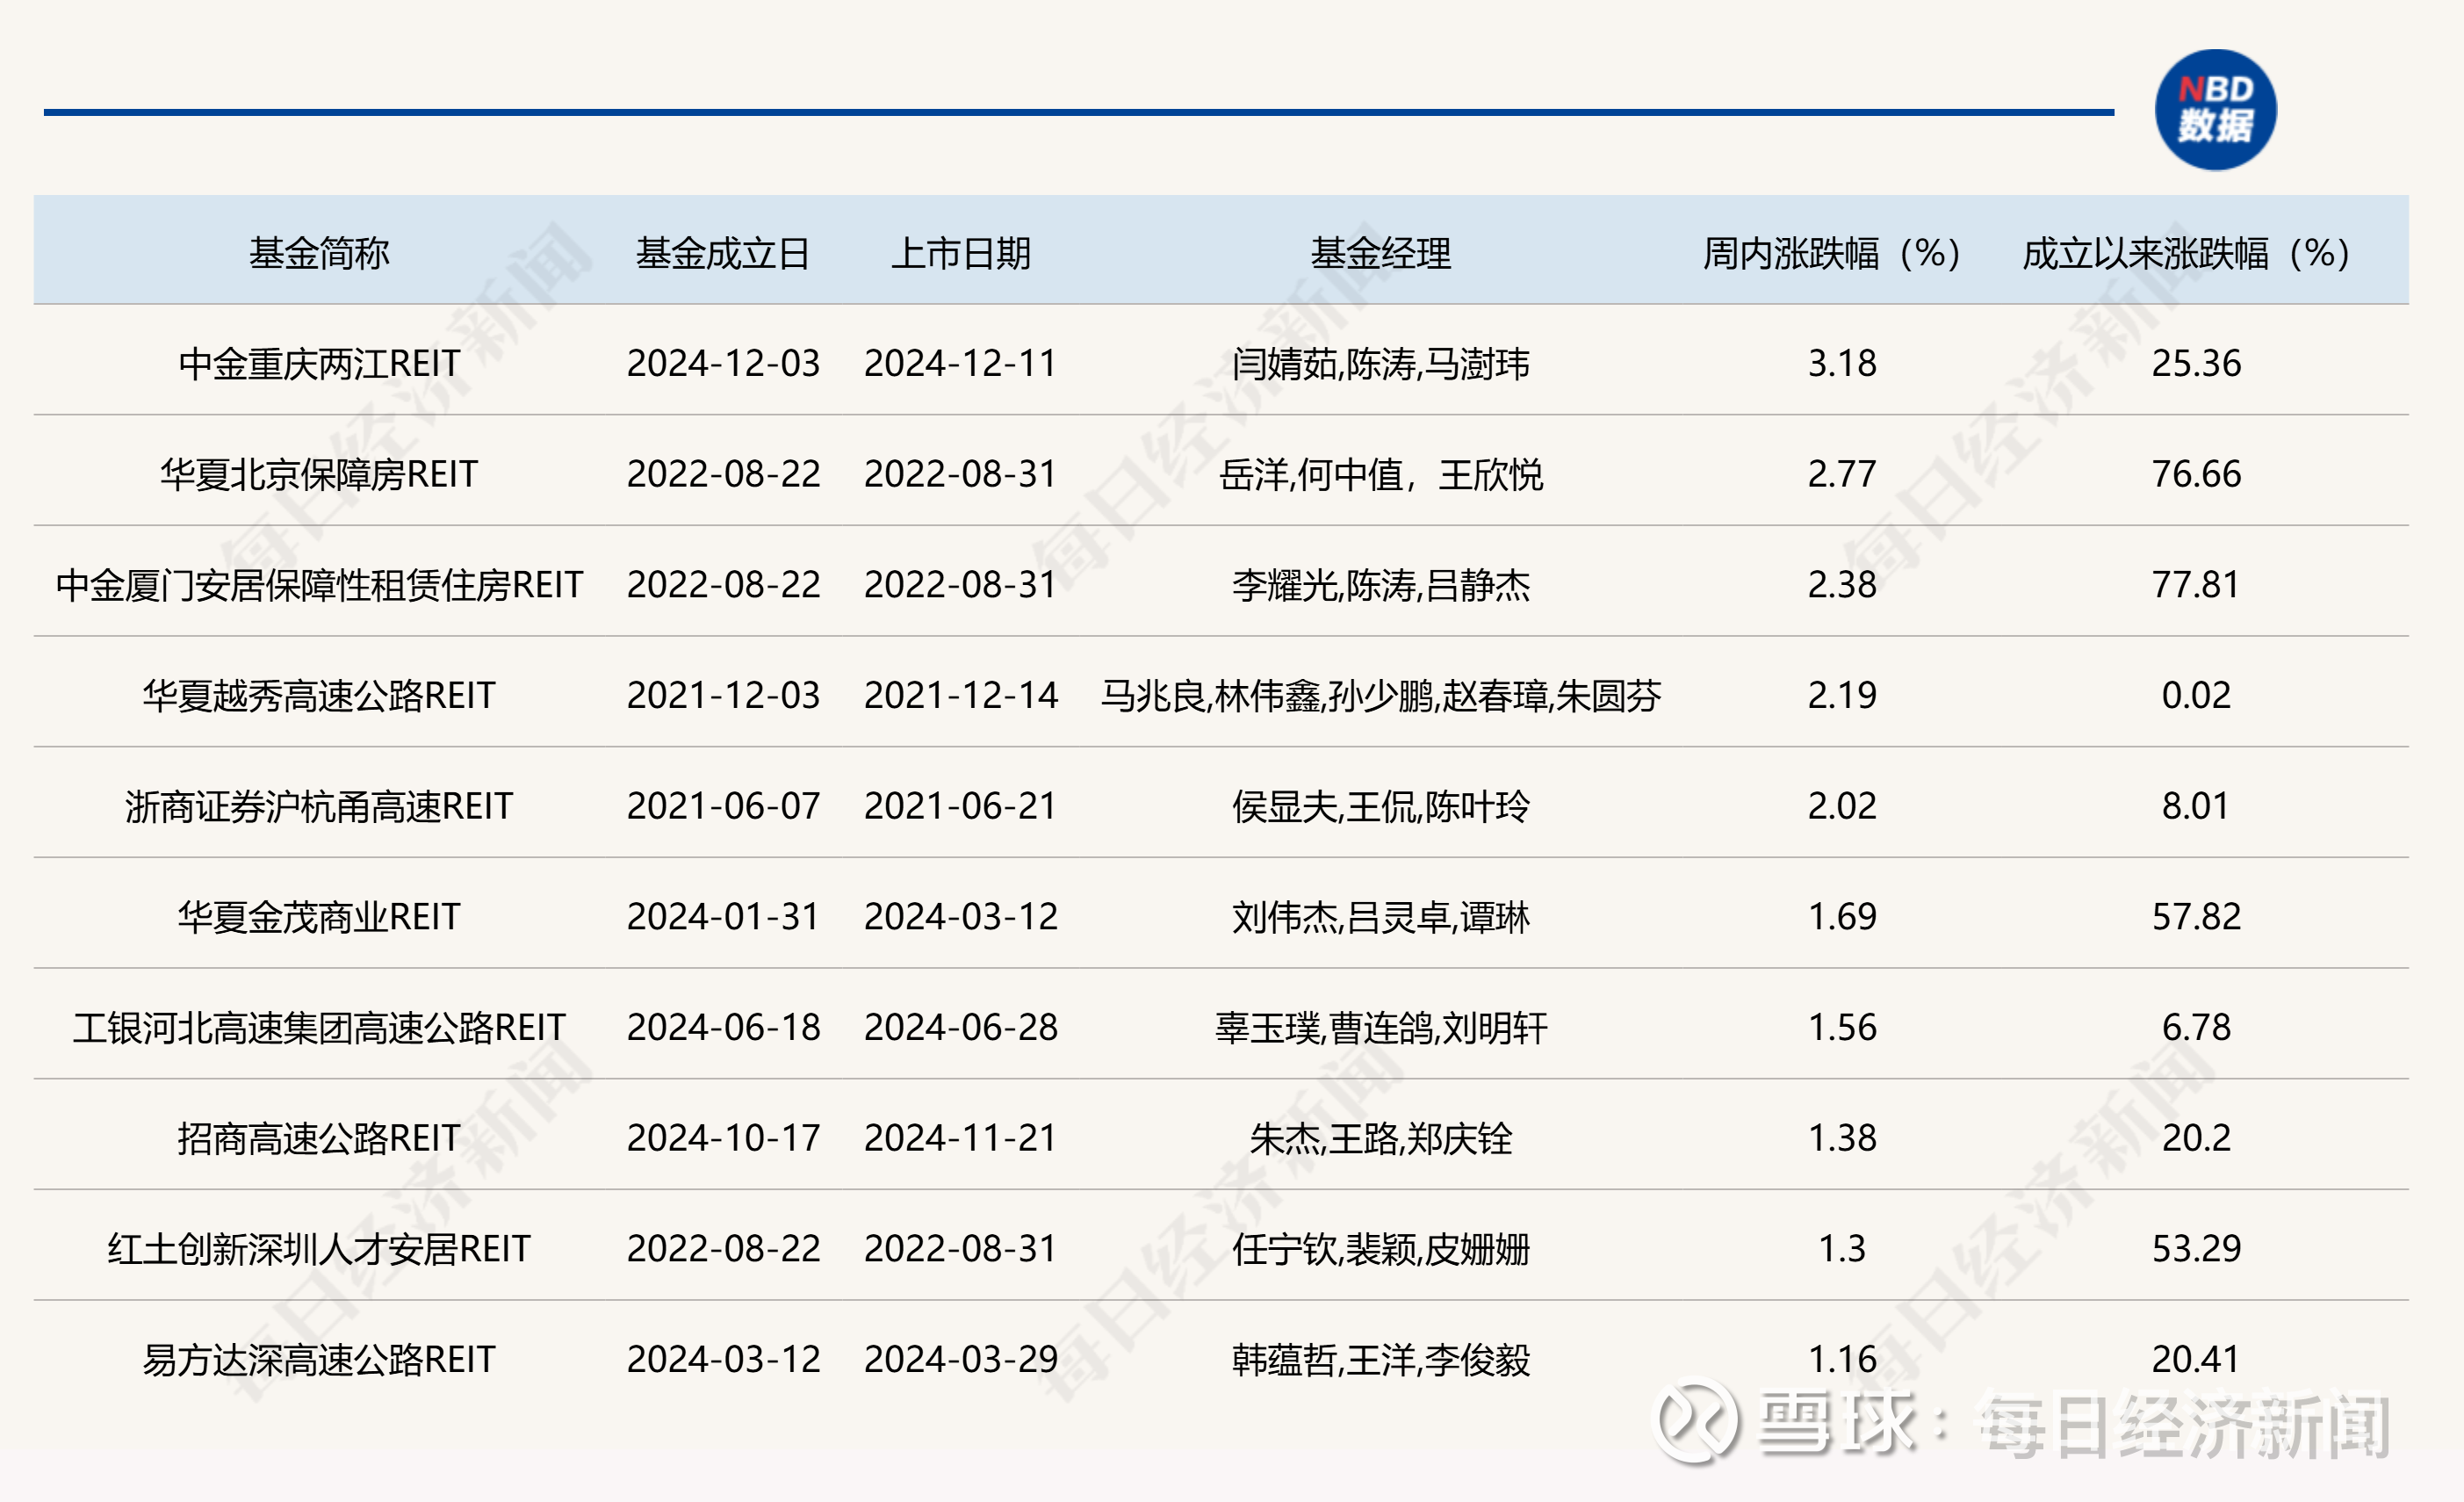Click the 周内涨跌幅 (%) column header
The height and width of the screenshot is (1502, 2464).
pos(1832,253)
